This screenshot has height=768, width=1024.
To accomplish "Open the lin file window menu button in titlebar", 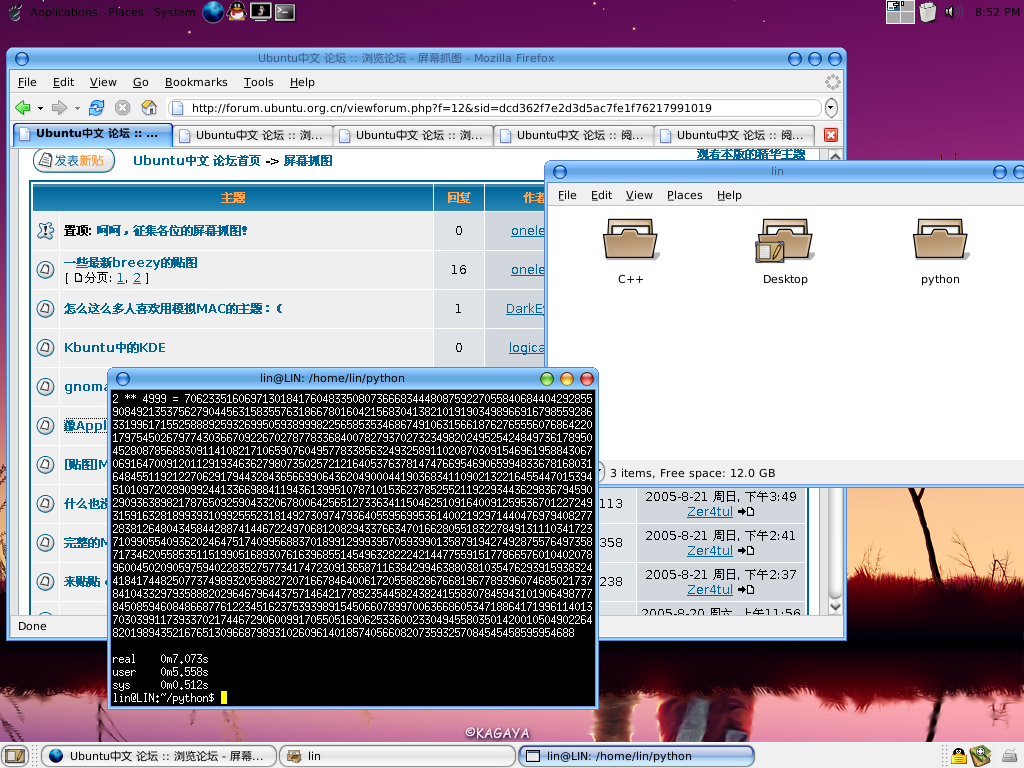I will [x=560, y=172].
